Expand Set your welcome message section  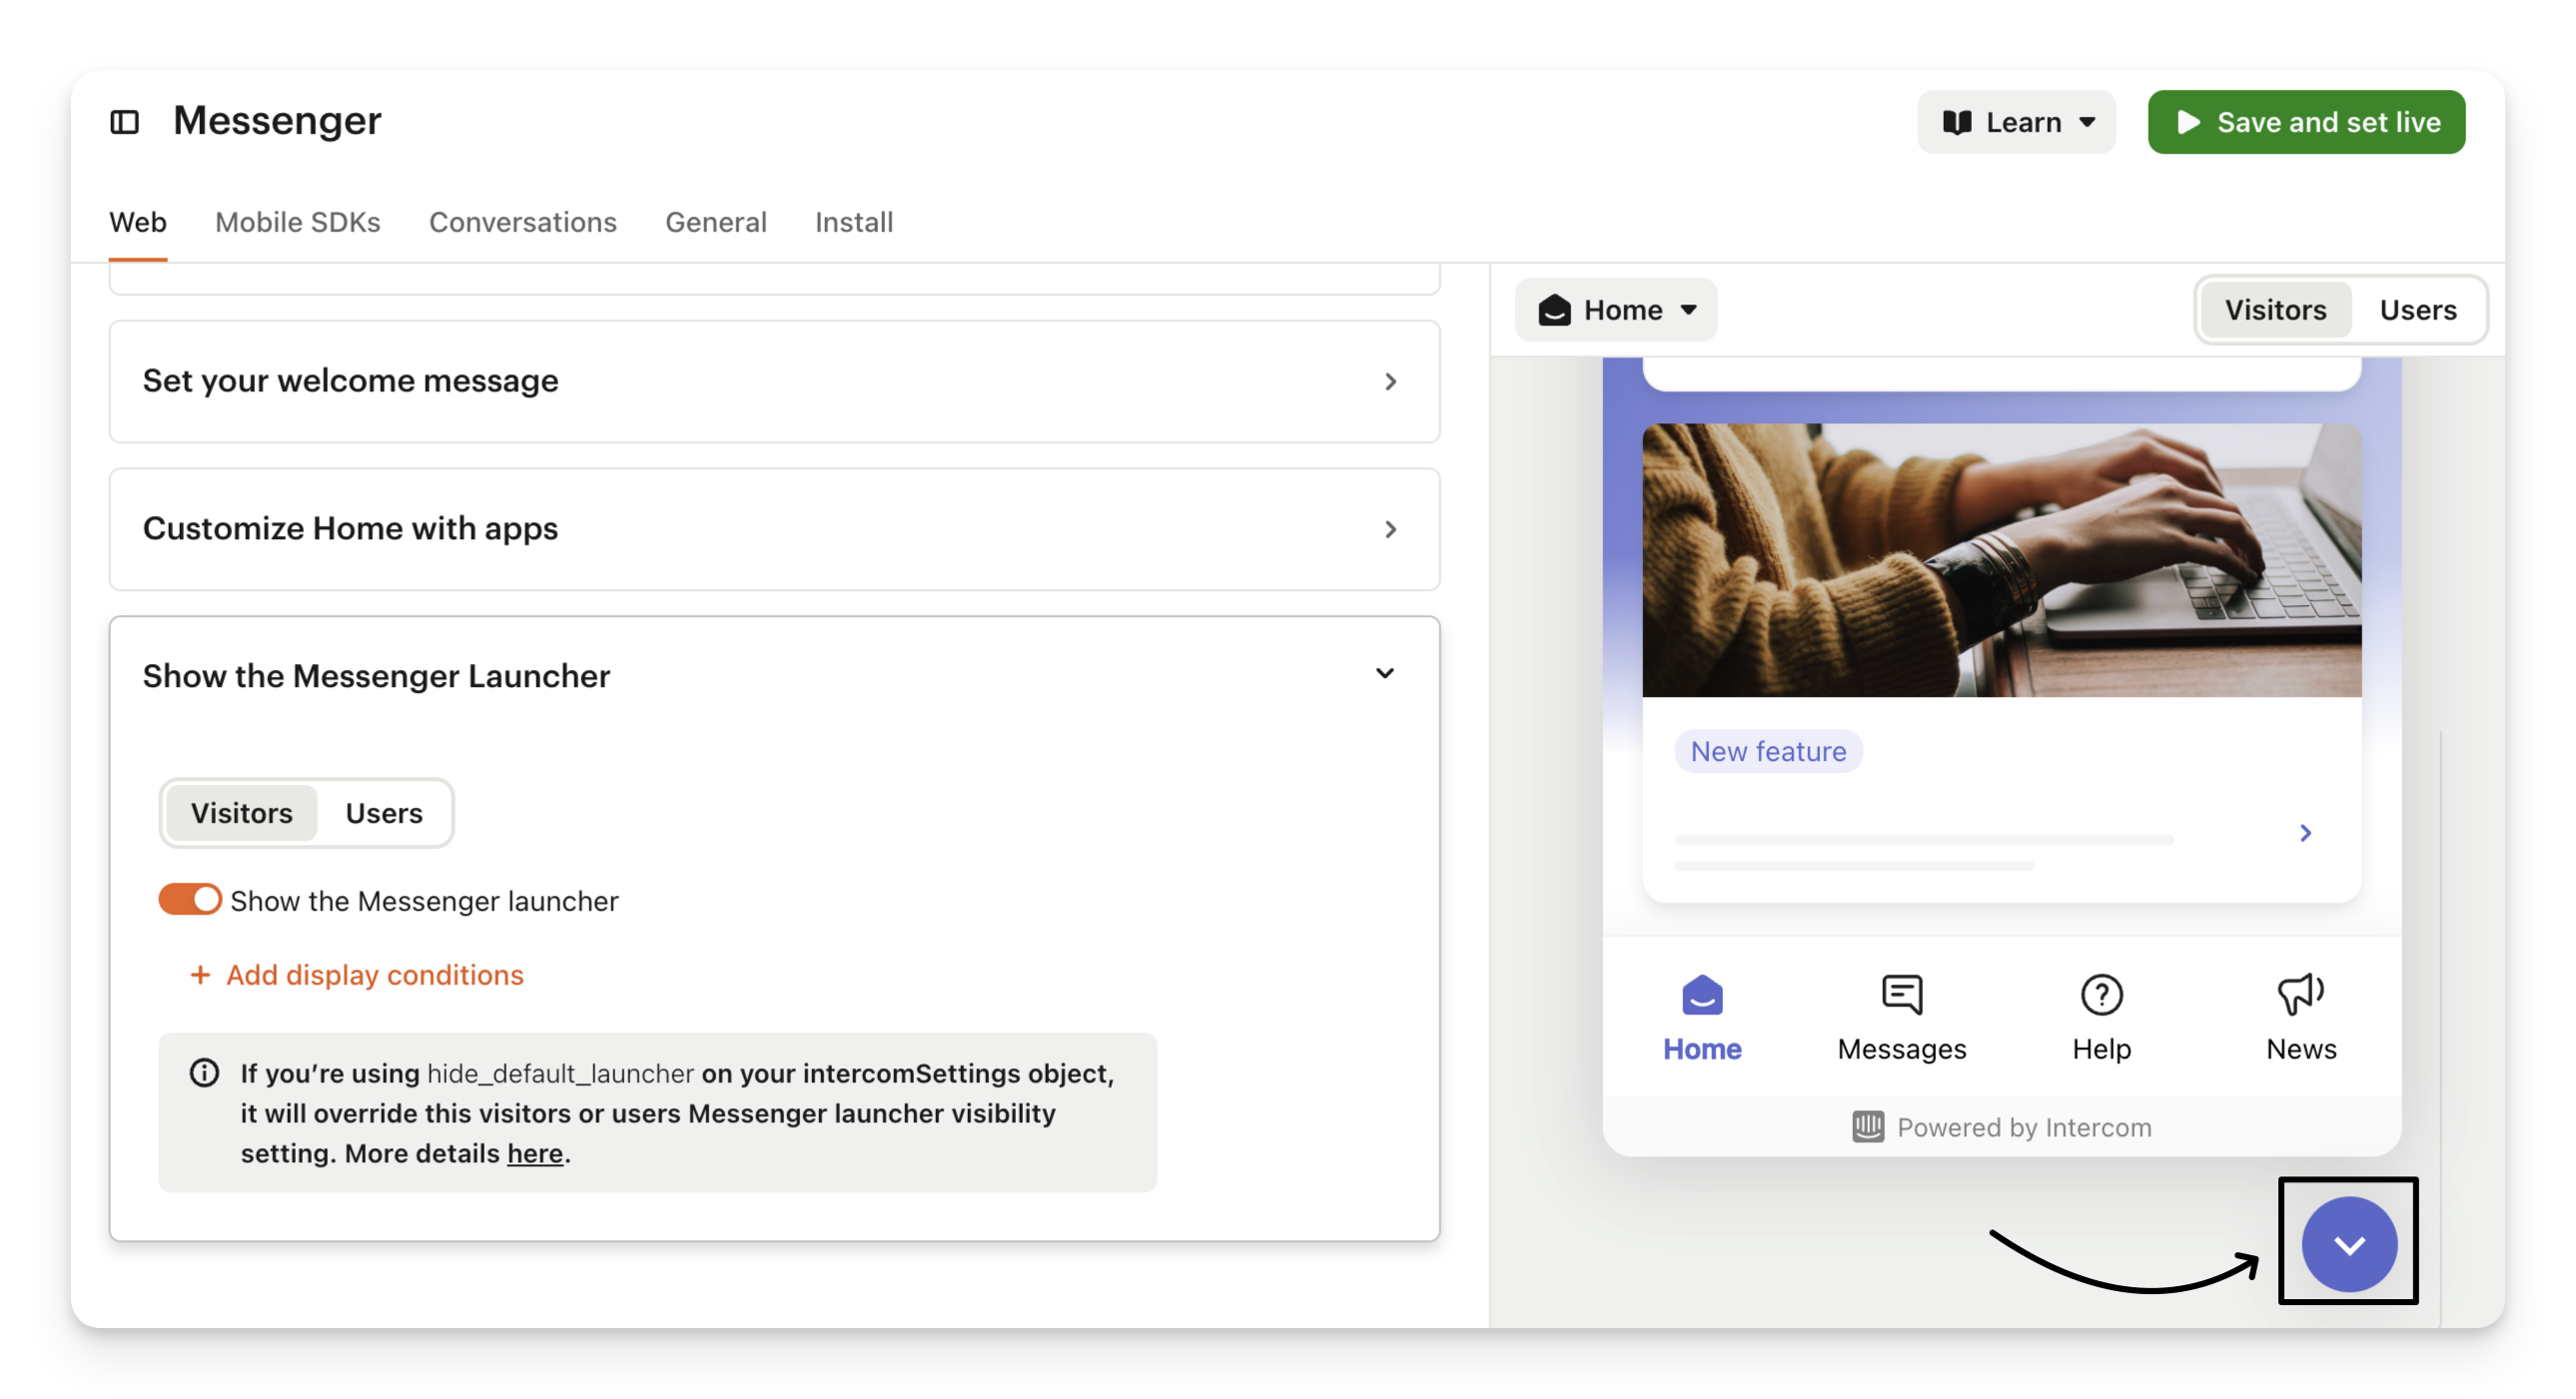click(1390, 381)
